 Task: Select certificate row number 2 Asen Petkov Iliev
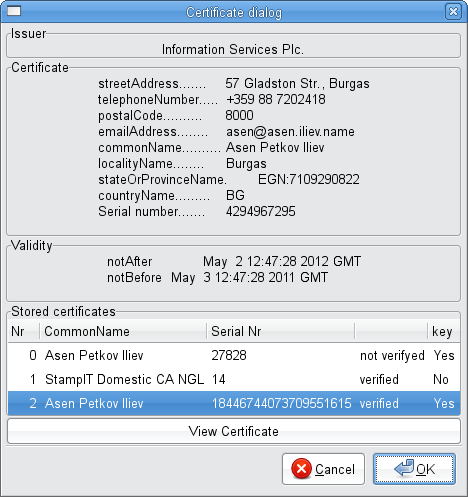[234, 403]
